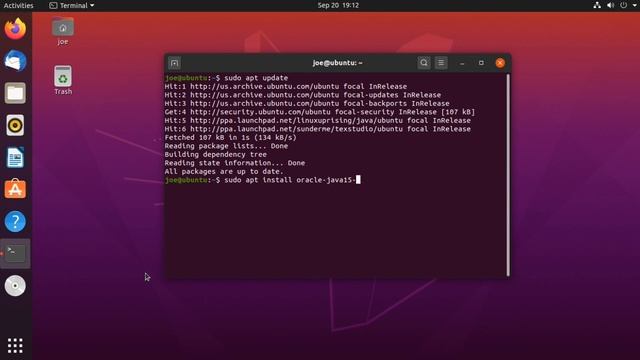Open the clock calendar Sep 20 19:12
The image size is (640, 360).
(338, 5)
